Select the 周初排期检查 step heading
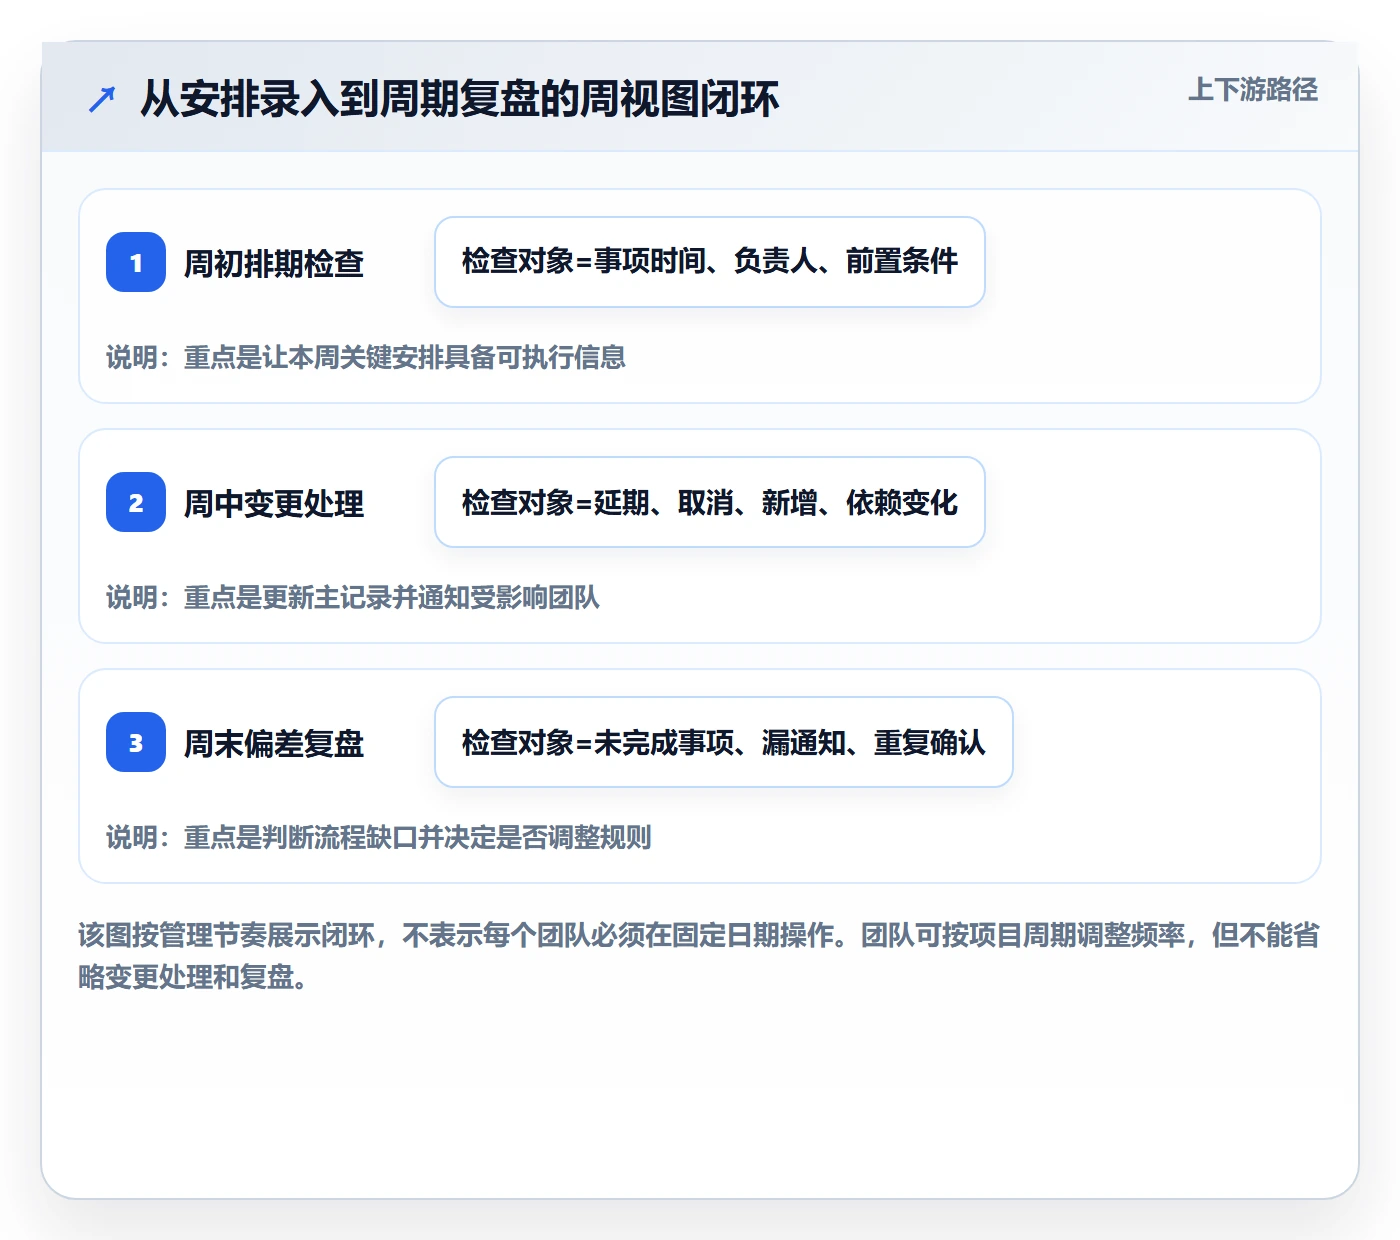Viewport: 1400px width, 1240px height. (274, 263)
